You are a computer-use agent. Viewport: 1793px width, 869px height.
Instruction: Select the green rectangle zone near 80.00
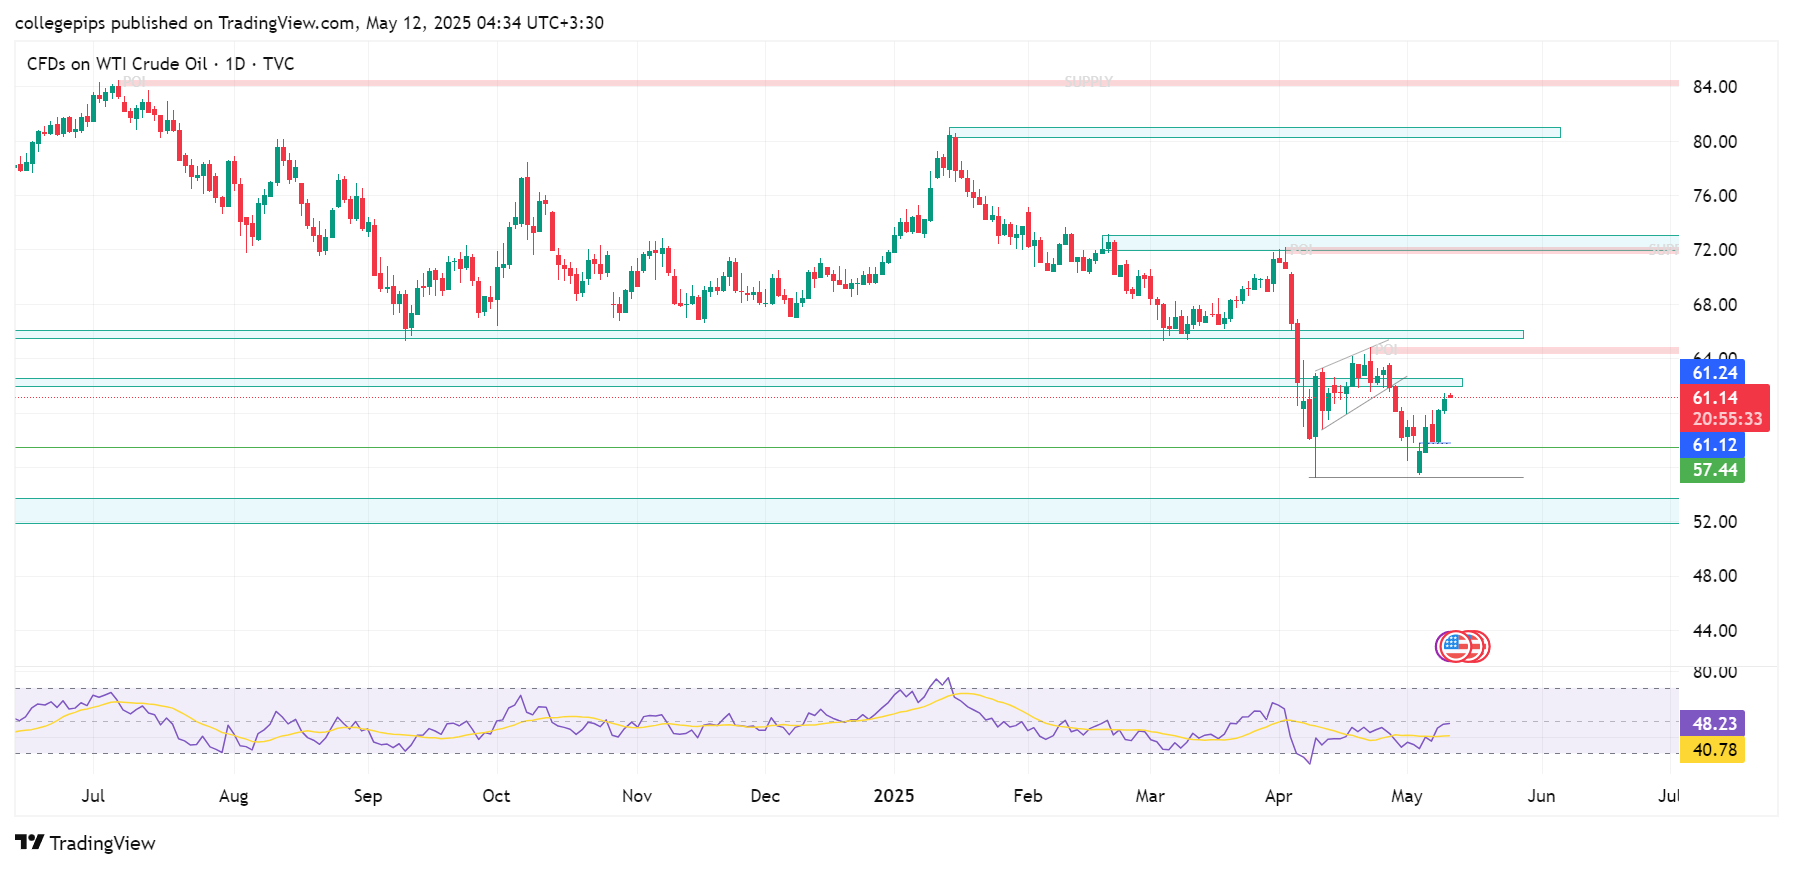tap(1254, 132)
